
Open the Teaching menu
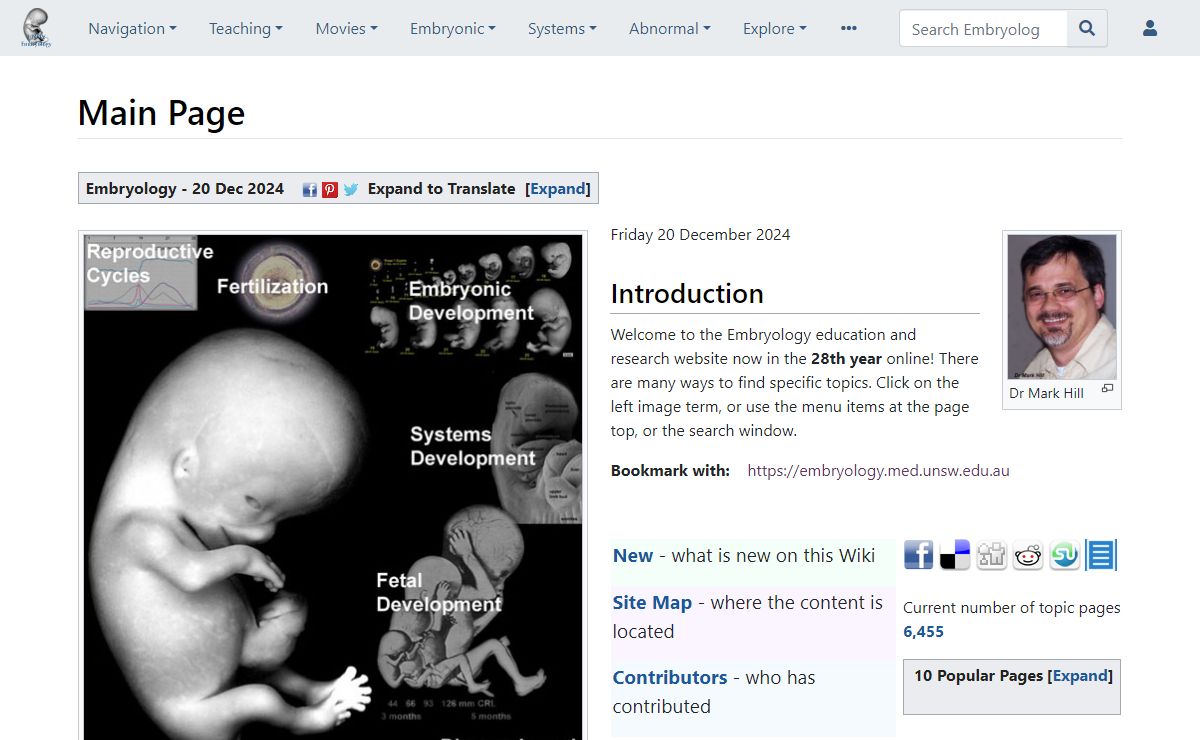(245, 29)
